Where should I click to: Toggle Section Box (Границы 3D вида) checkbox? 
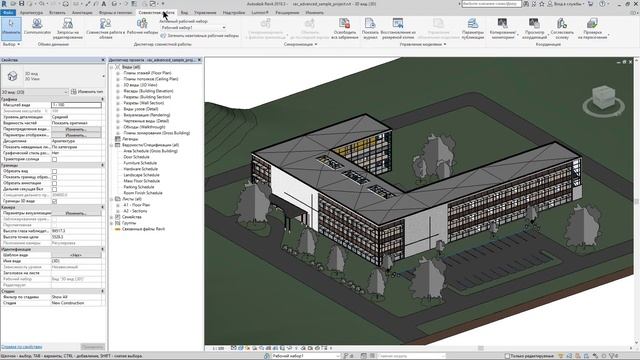click(x=54, y=201)
